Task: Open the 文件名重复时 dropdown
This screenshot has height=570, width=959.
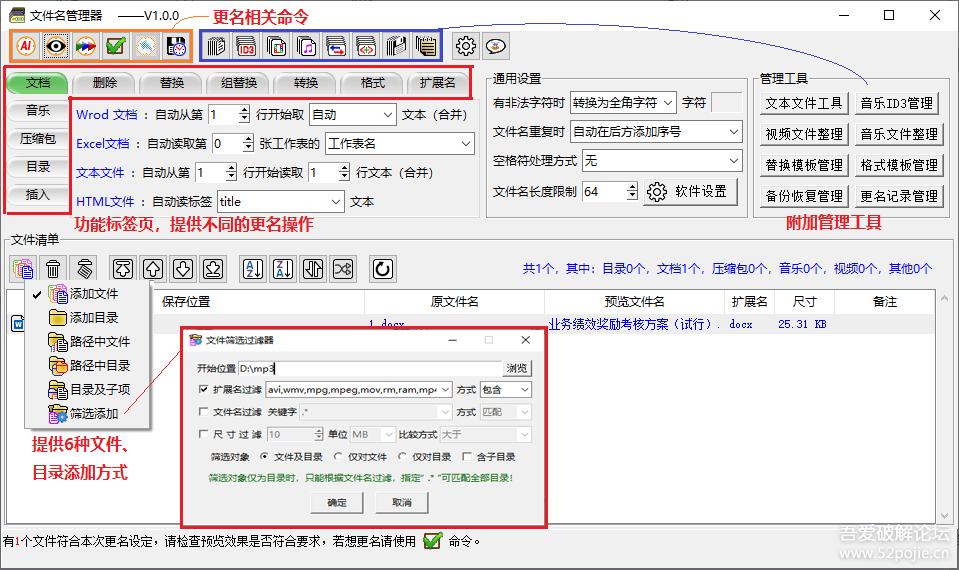Action: click(656, 131)
